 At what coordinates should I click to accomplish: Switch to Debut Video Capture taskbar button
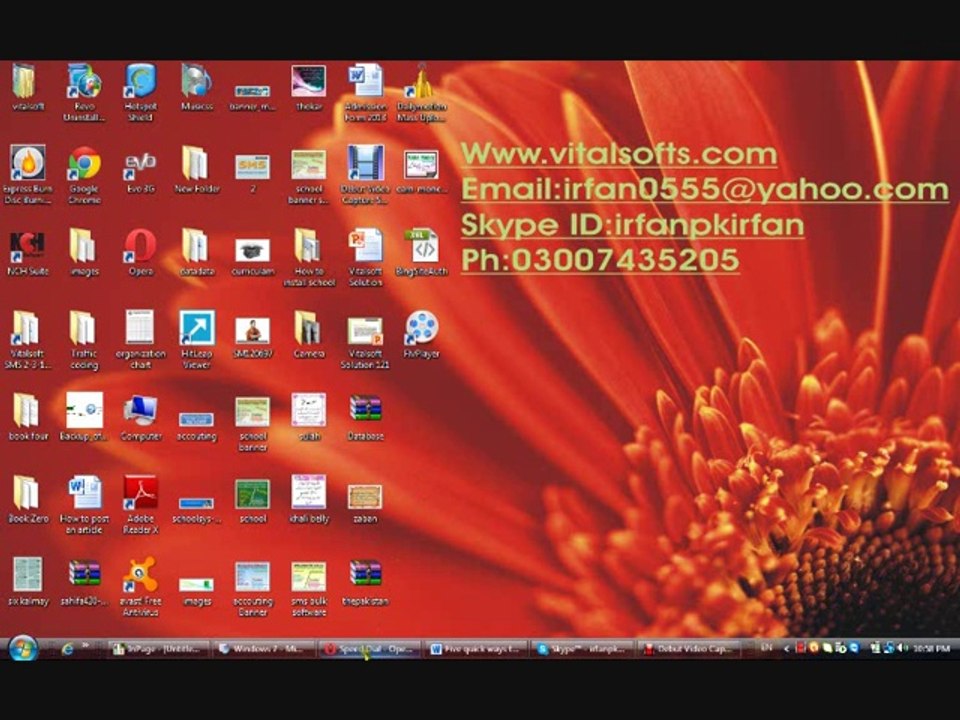688,649
